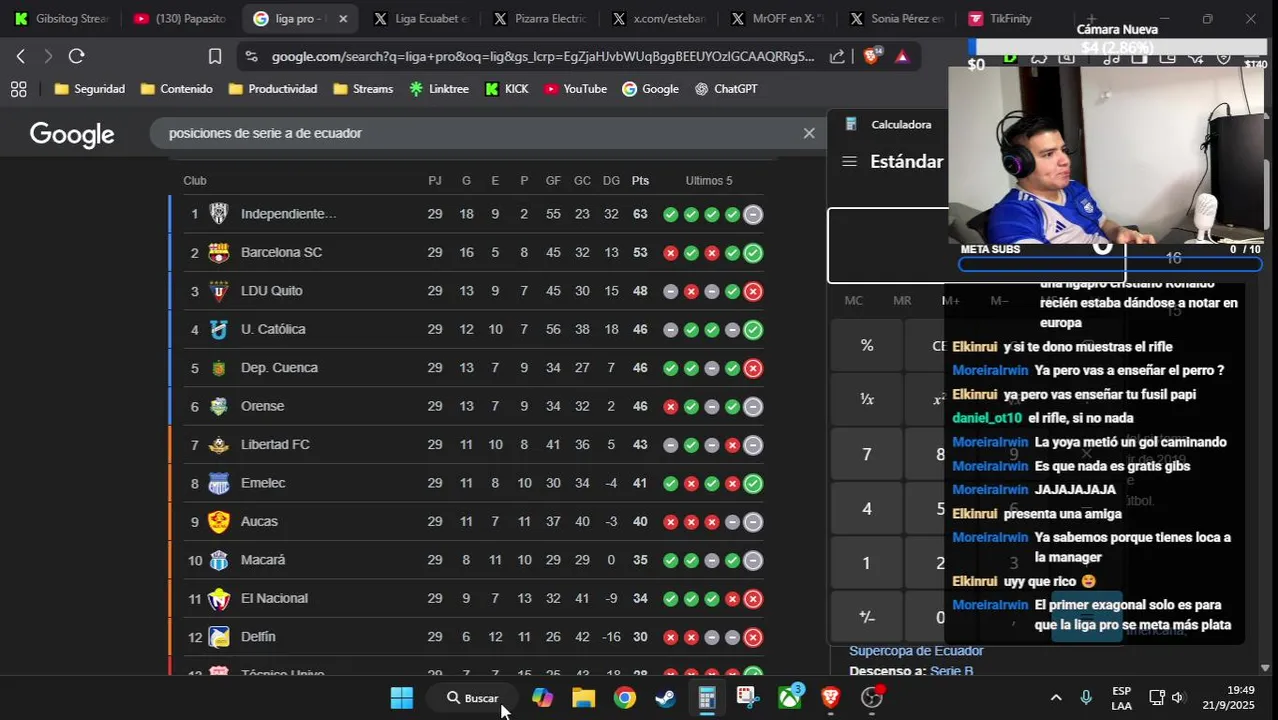Click the 7 key in Calculator
Screen dimensions: 1278x720
(867, 455)
